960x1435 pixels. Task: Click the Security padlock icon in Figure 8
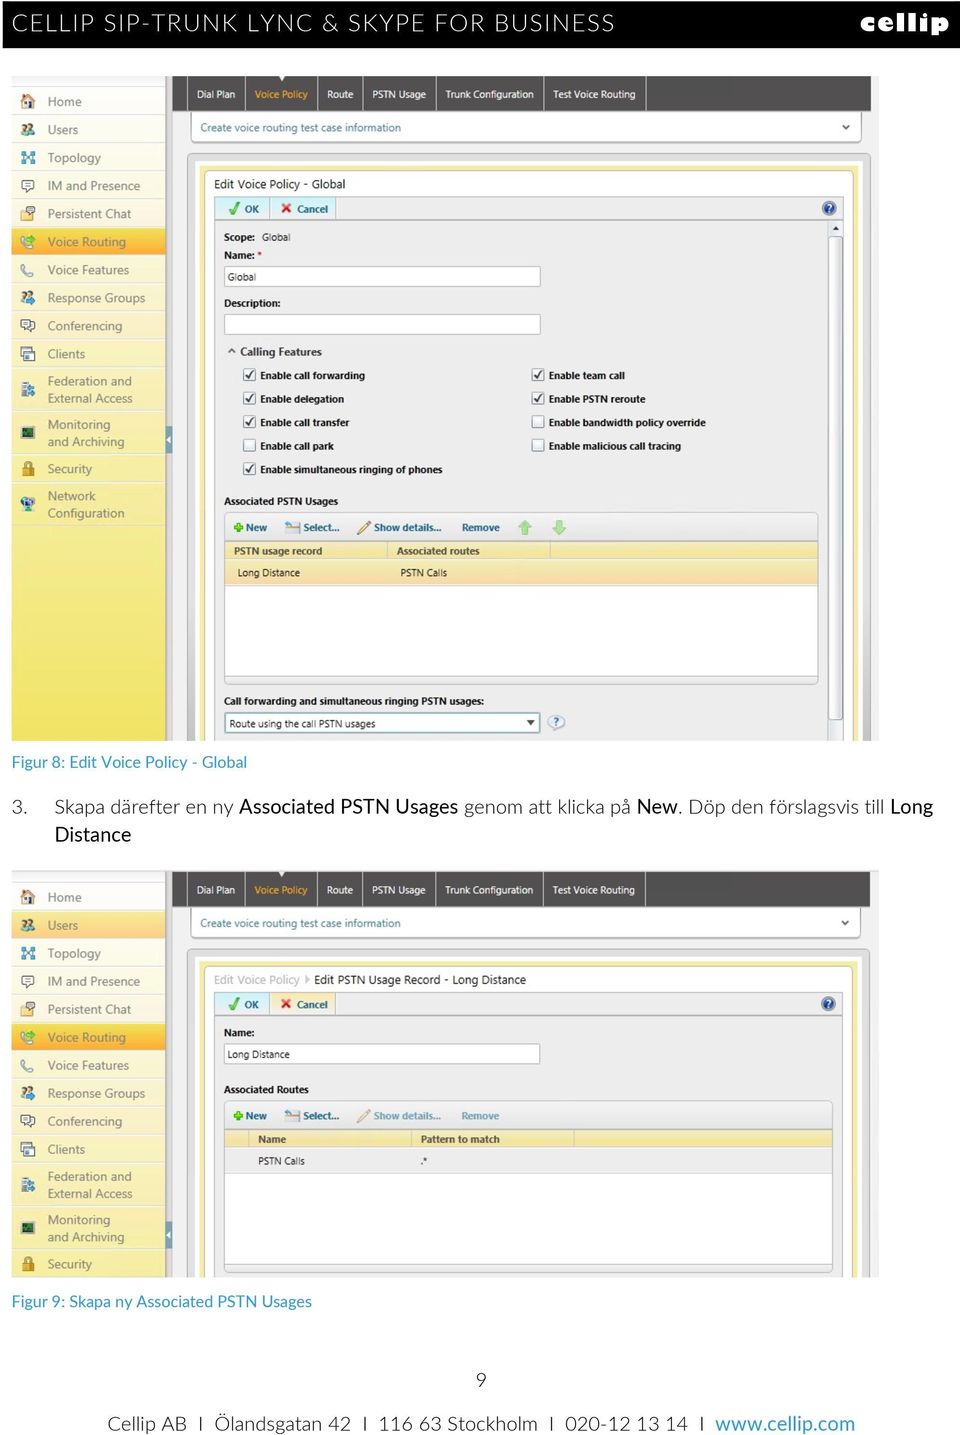click(28, 468)
